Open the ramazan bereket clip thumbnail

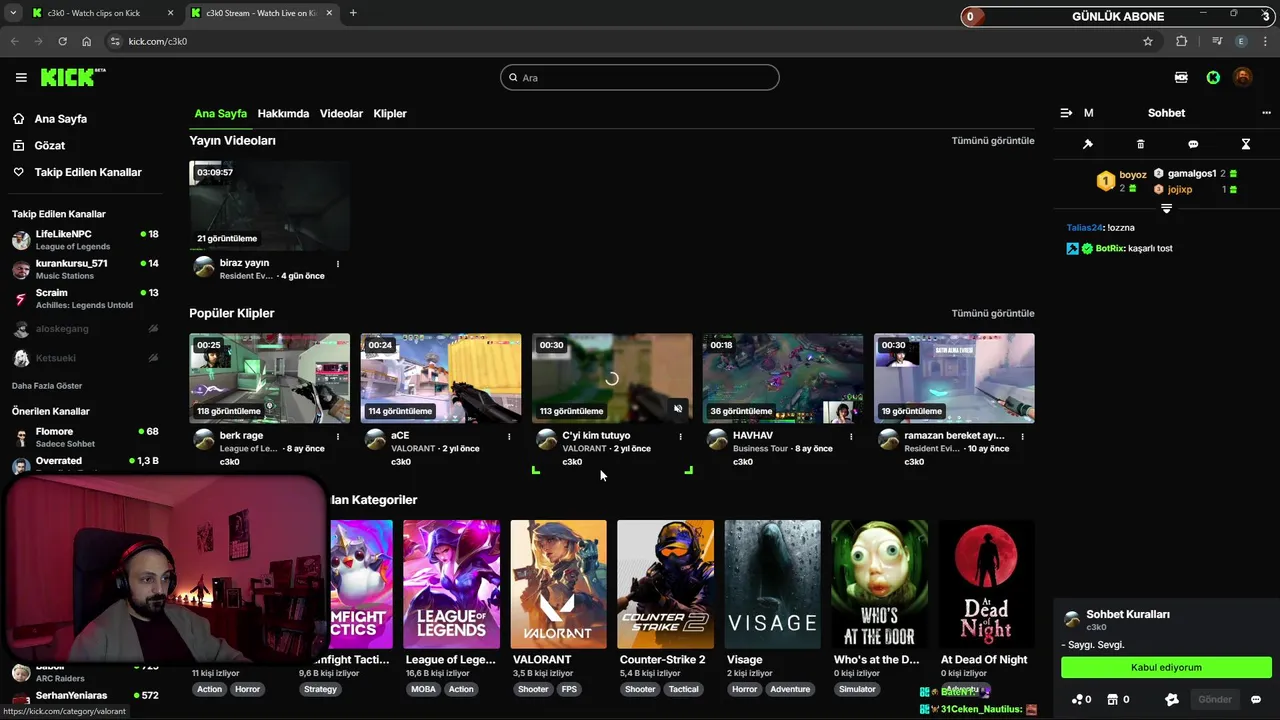(954, 378)
